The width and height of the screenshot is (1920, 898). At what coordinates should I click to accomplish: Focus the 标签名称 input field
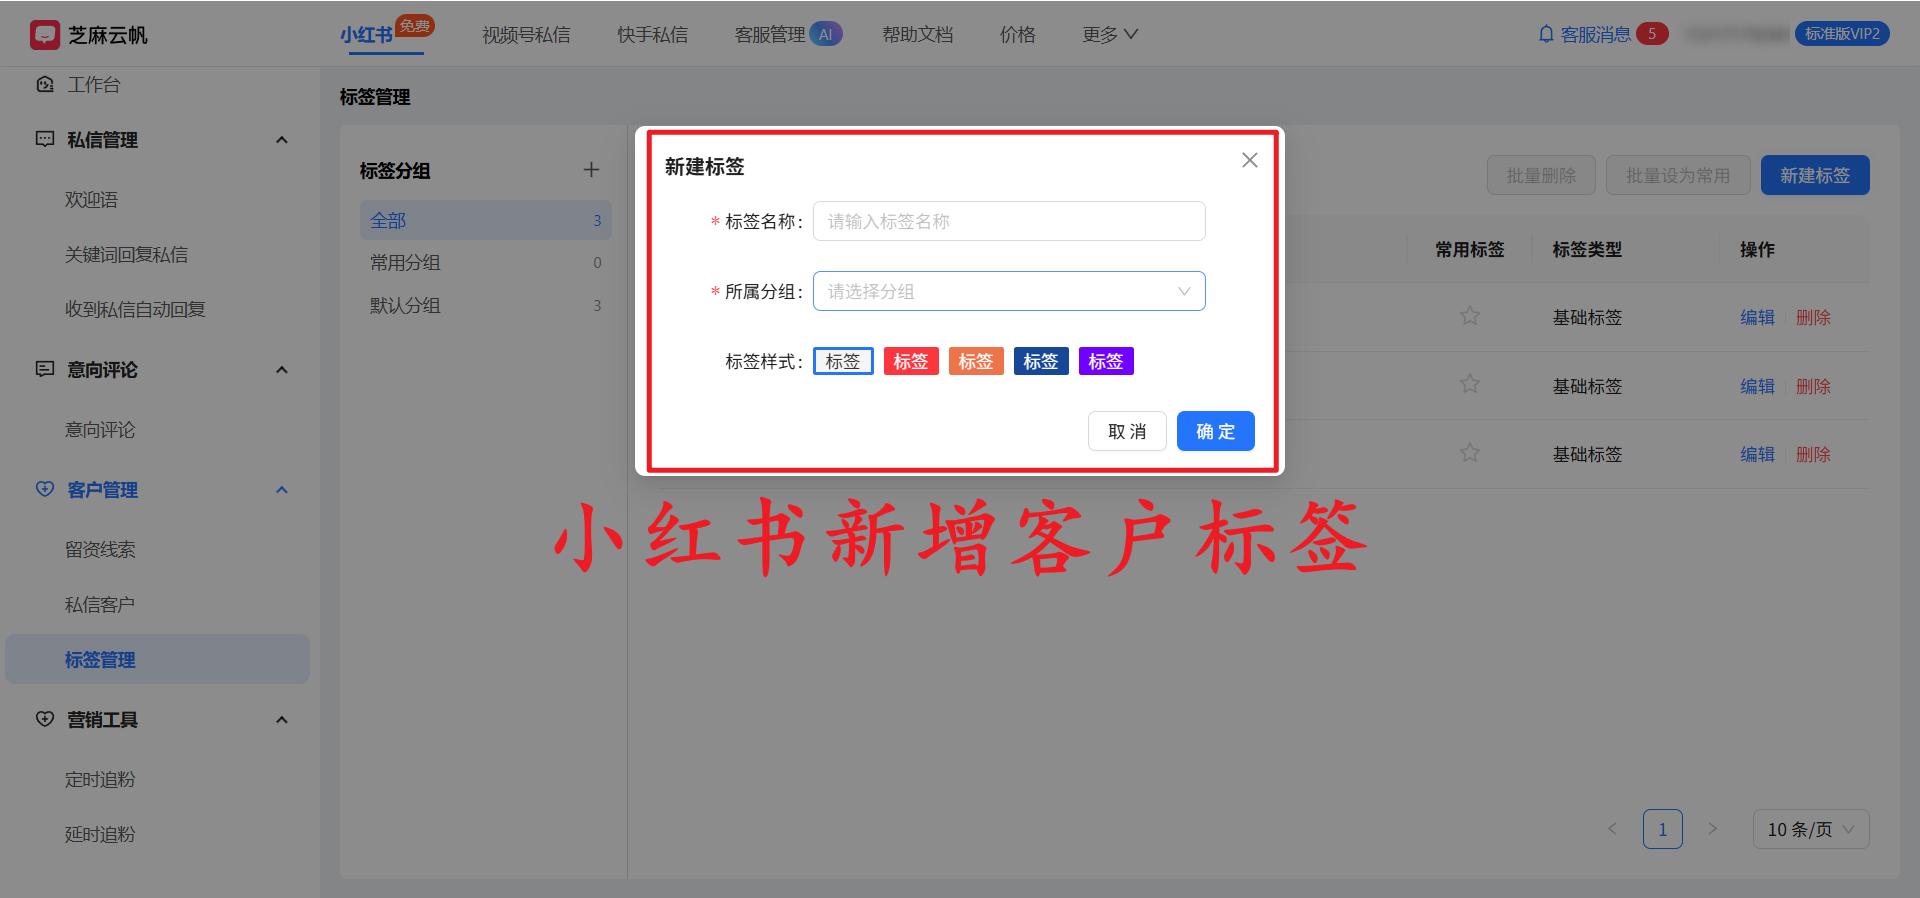coord(1009,221)
